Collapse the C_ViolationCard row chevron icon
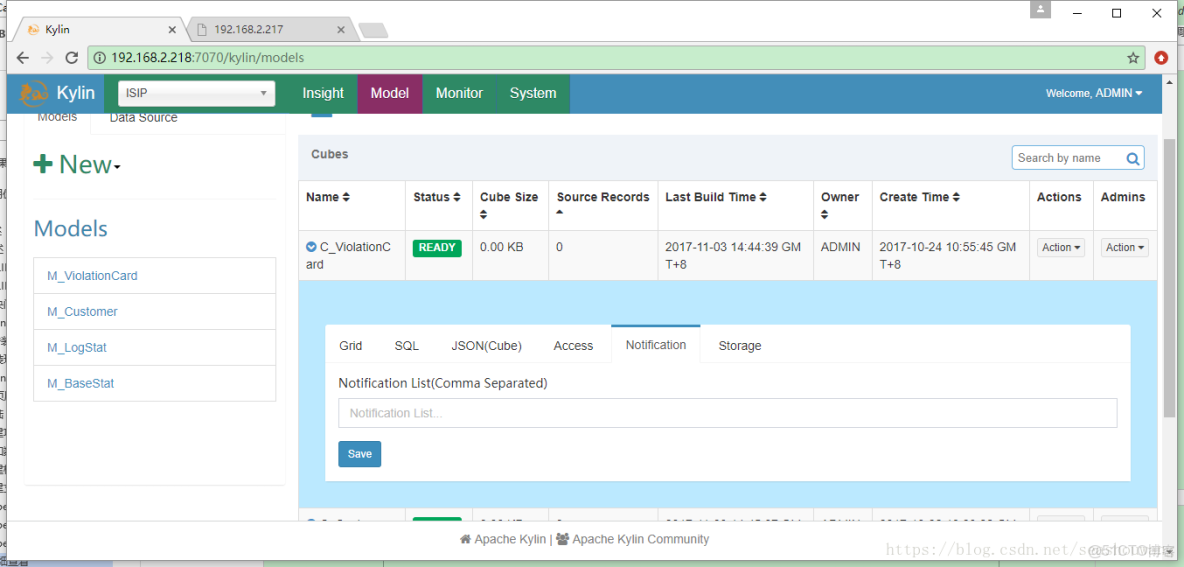This screenshot has height=567, width=1184. pyautogui.click(x=310, y=247)
